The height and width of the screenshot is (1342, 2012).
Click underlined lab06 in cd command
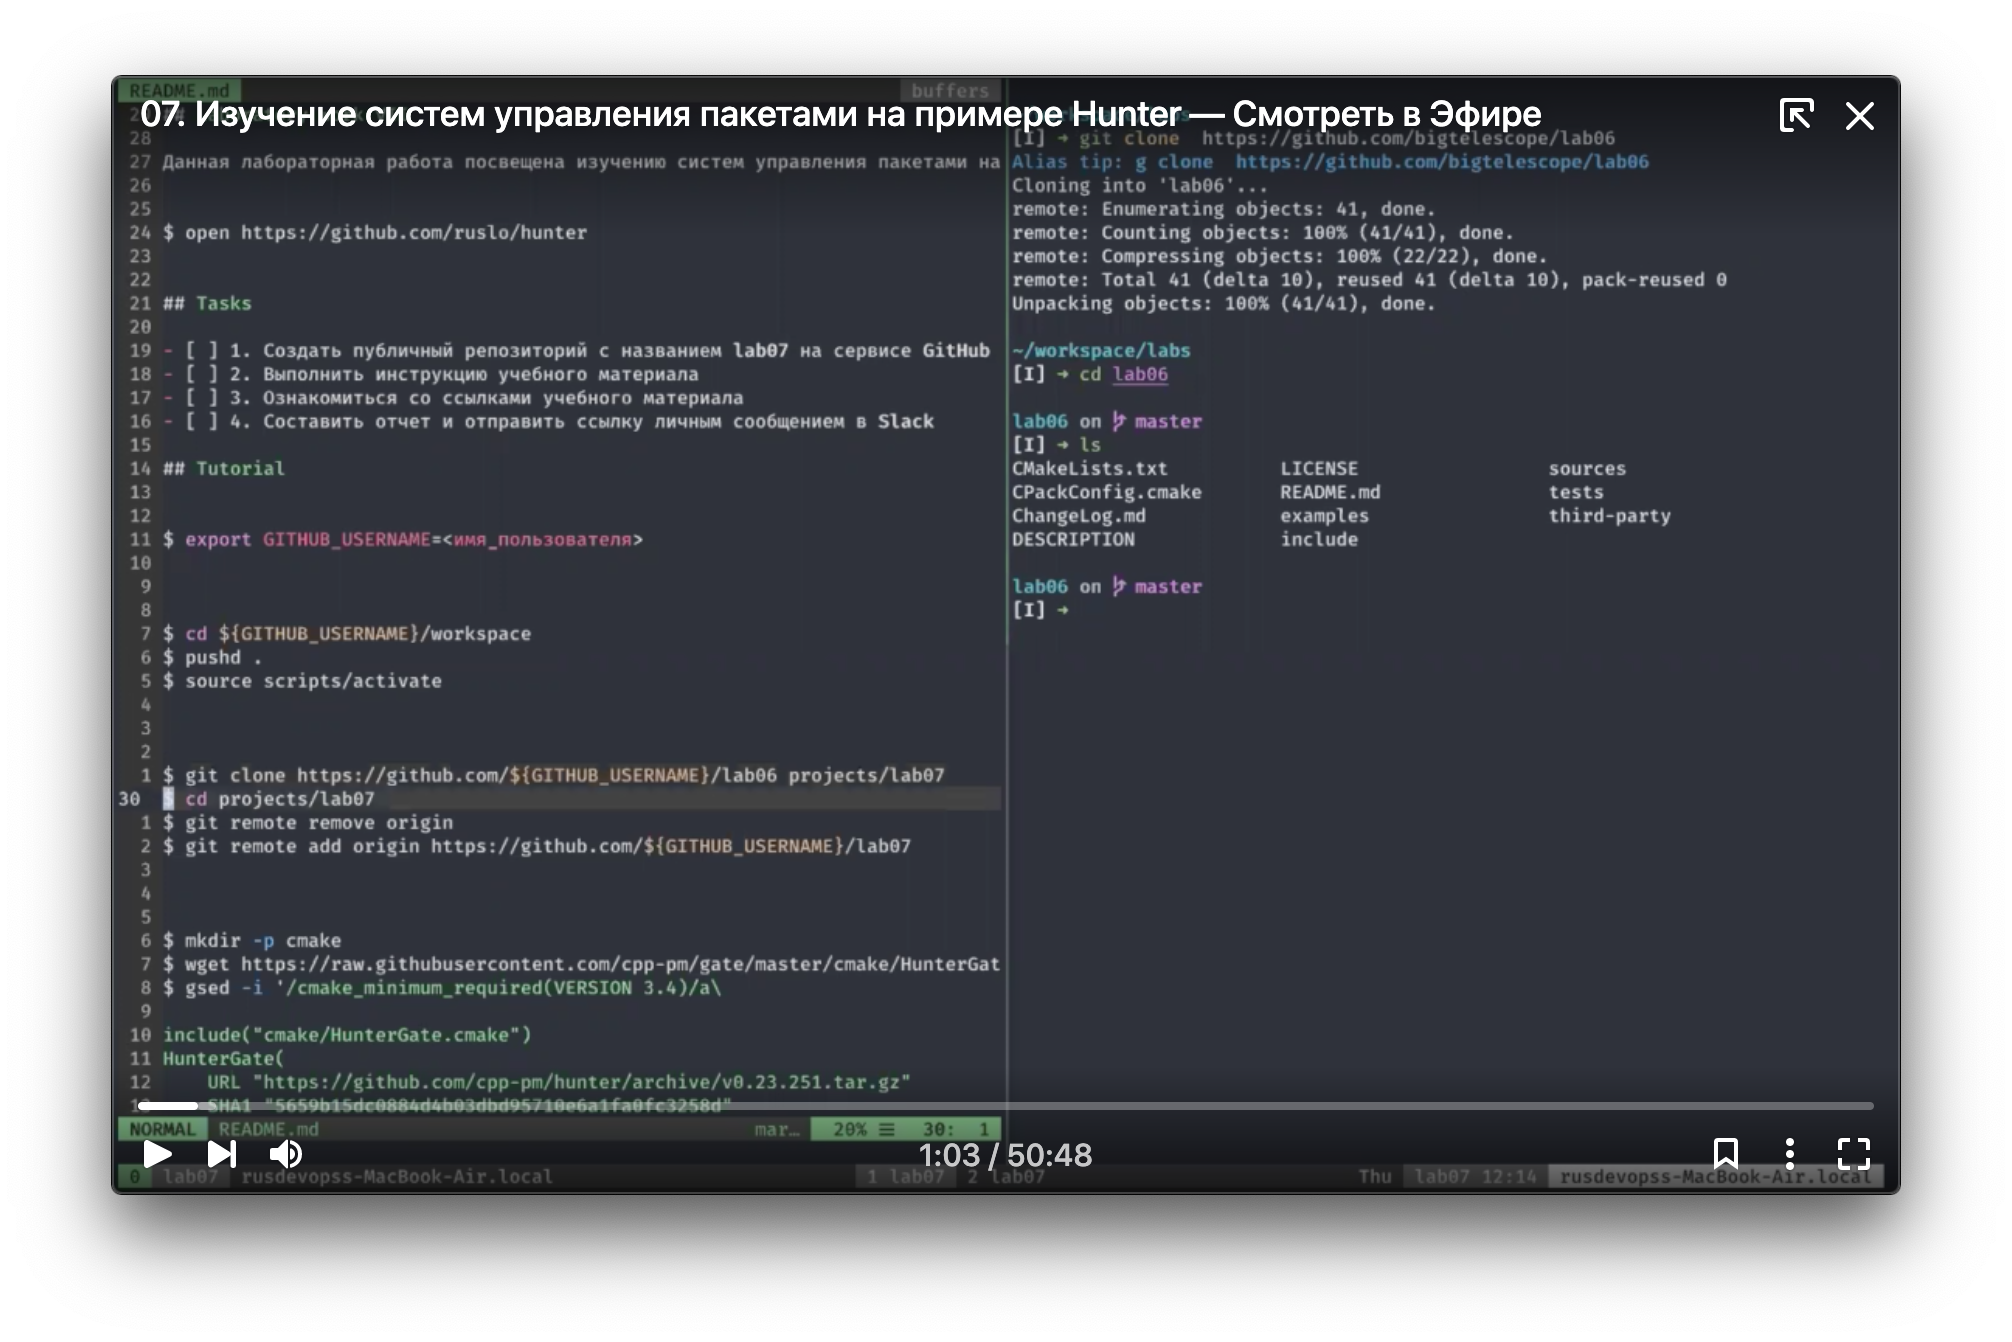[x=1139, y=374]
